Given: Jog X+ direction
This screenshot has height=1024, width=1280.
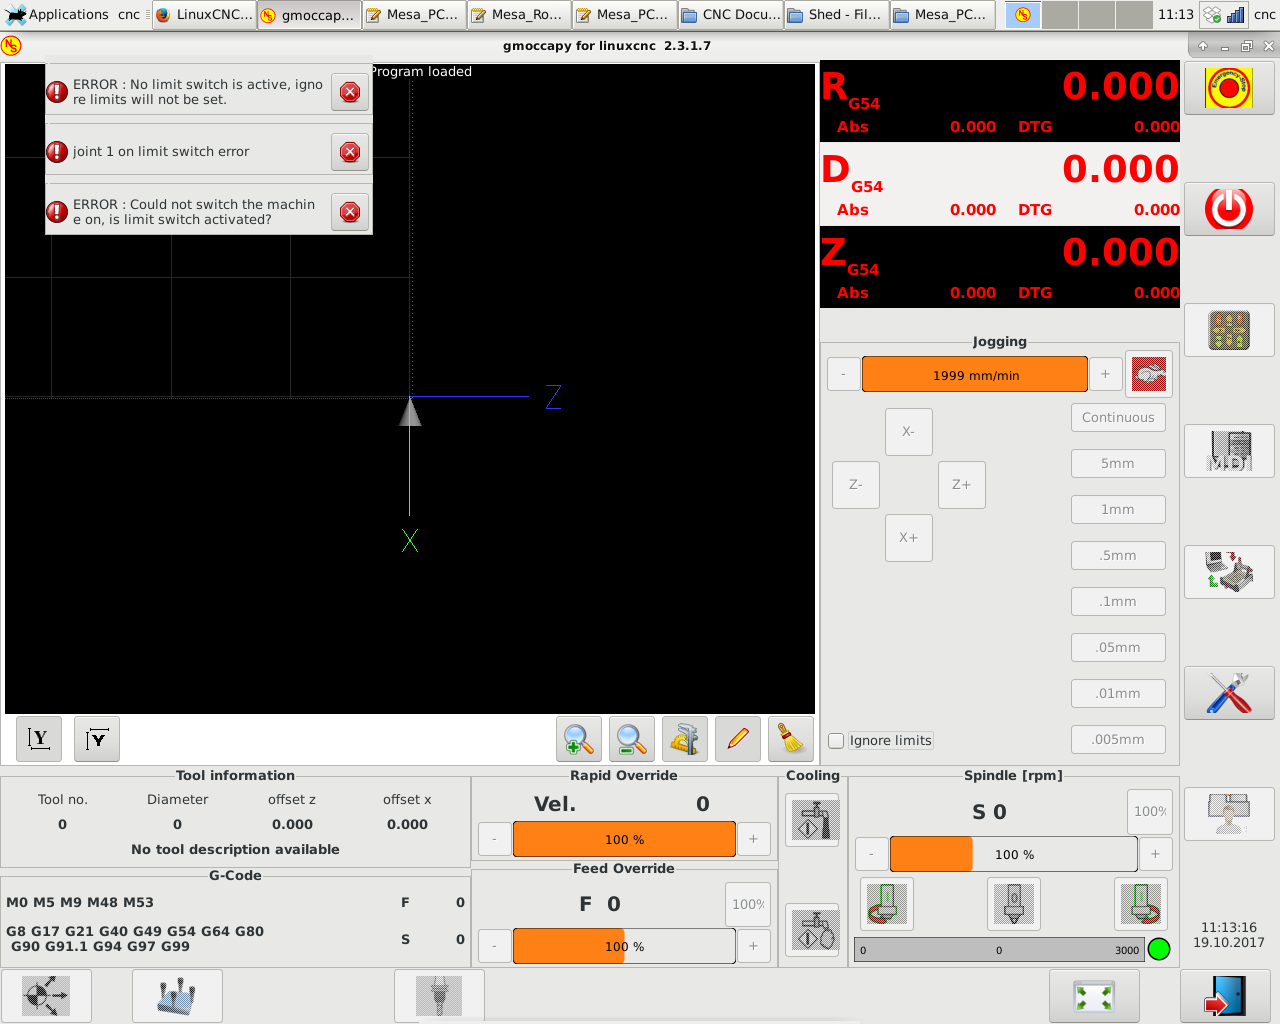Looking at the screenshot, I should 909,538.
